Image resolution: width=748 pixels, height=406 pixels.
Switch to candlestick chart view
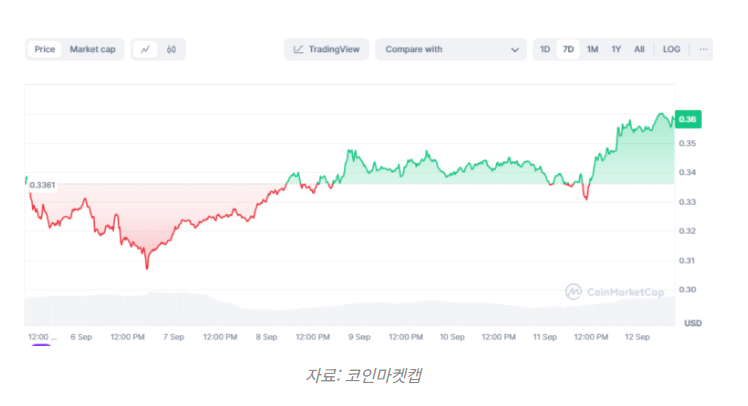[x=171, y=49]
